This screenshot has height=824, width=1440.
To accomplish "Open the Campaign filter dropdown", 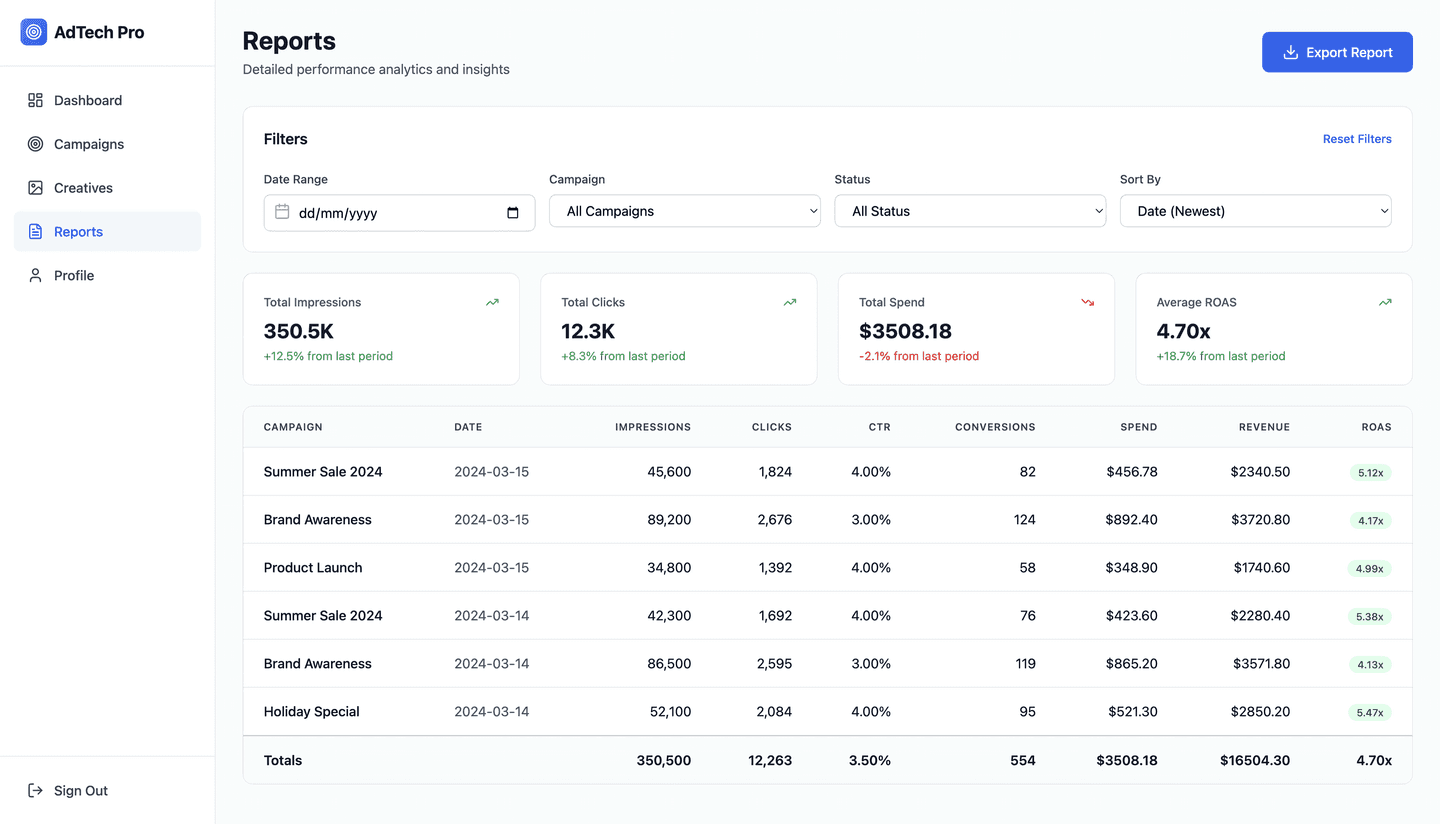I will tap(685, 211).
